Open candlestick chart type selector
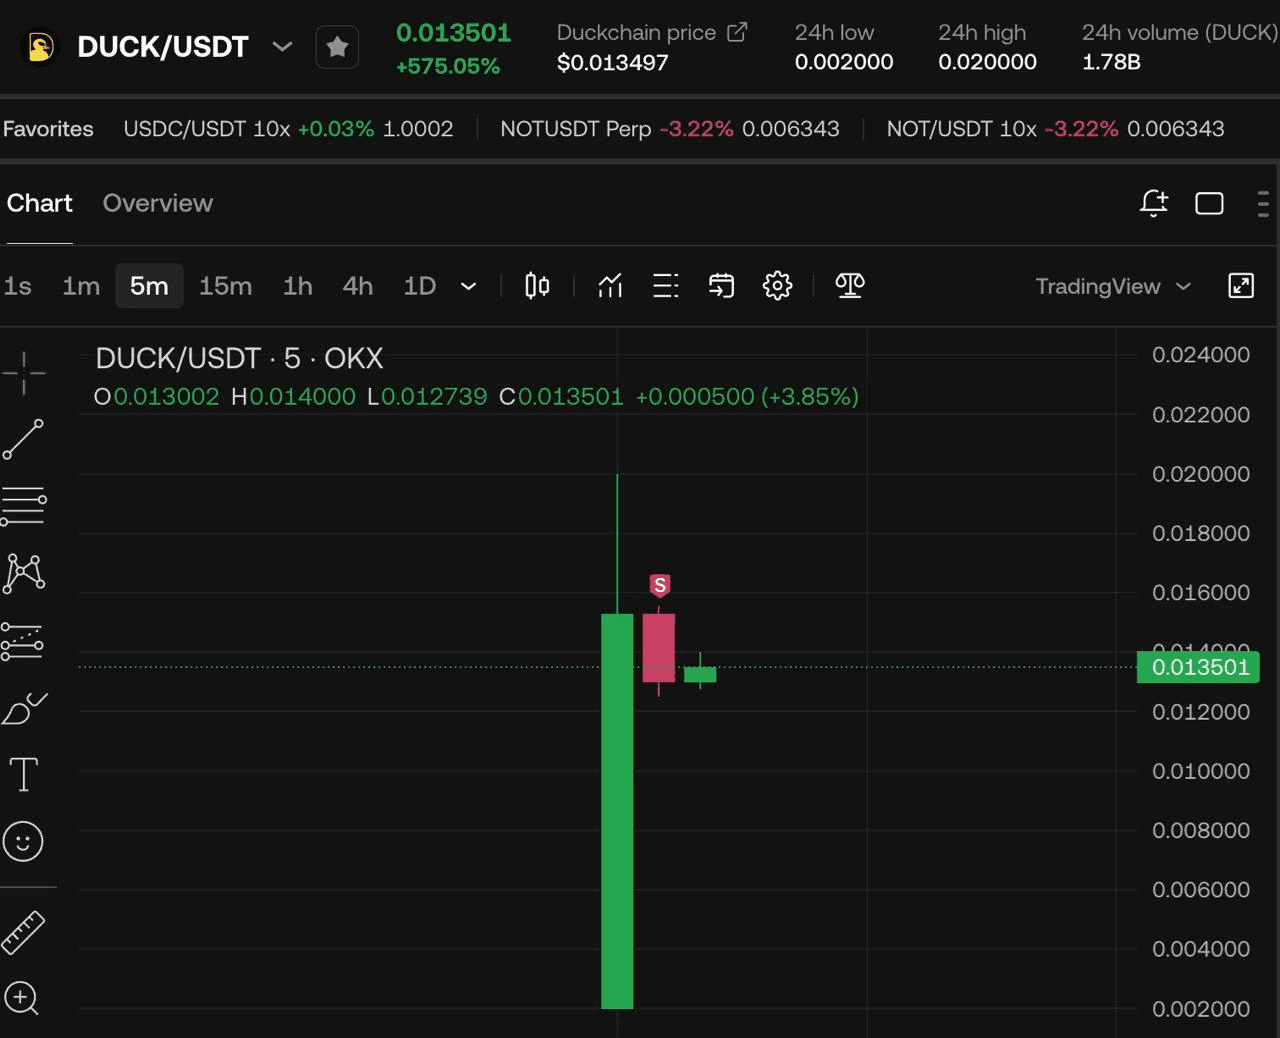The image size is (1280, 1038). pos(537,286)
